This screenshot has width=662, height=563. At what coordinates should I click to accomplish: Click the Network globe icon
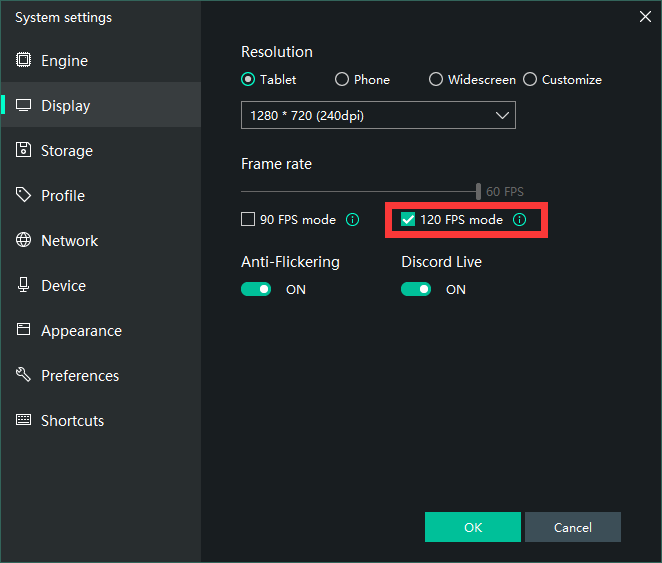coord(23,241)
